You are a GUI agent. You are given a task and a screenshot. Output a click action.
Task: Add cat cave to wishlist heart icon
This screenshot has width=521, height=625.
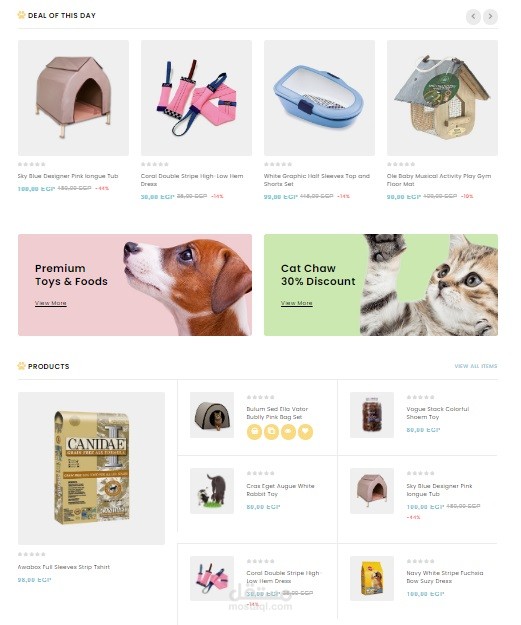pyautogui.click(x=306, y=432)
